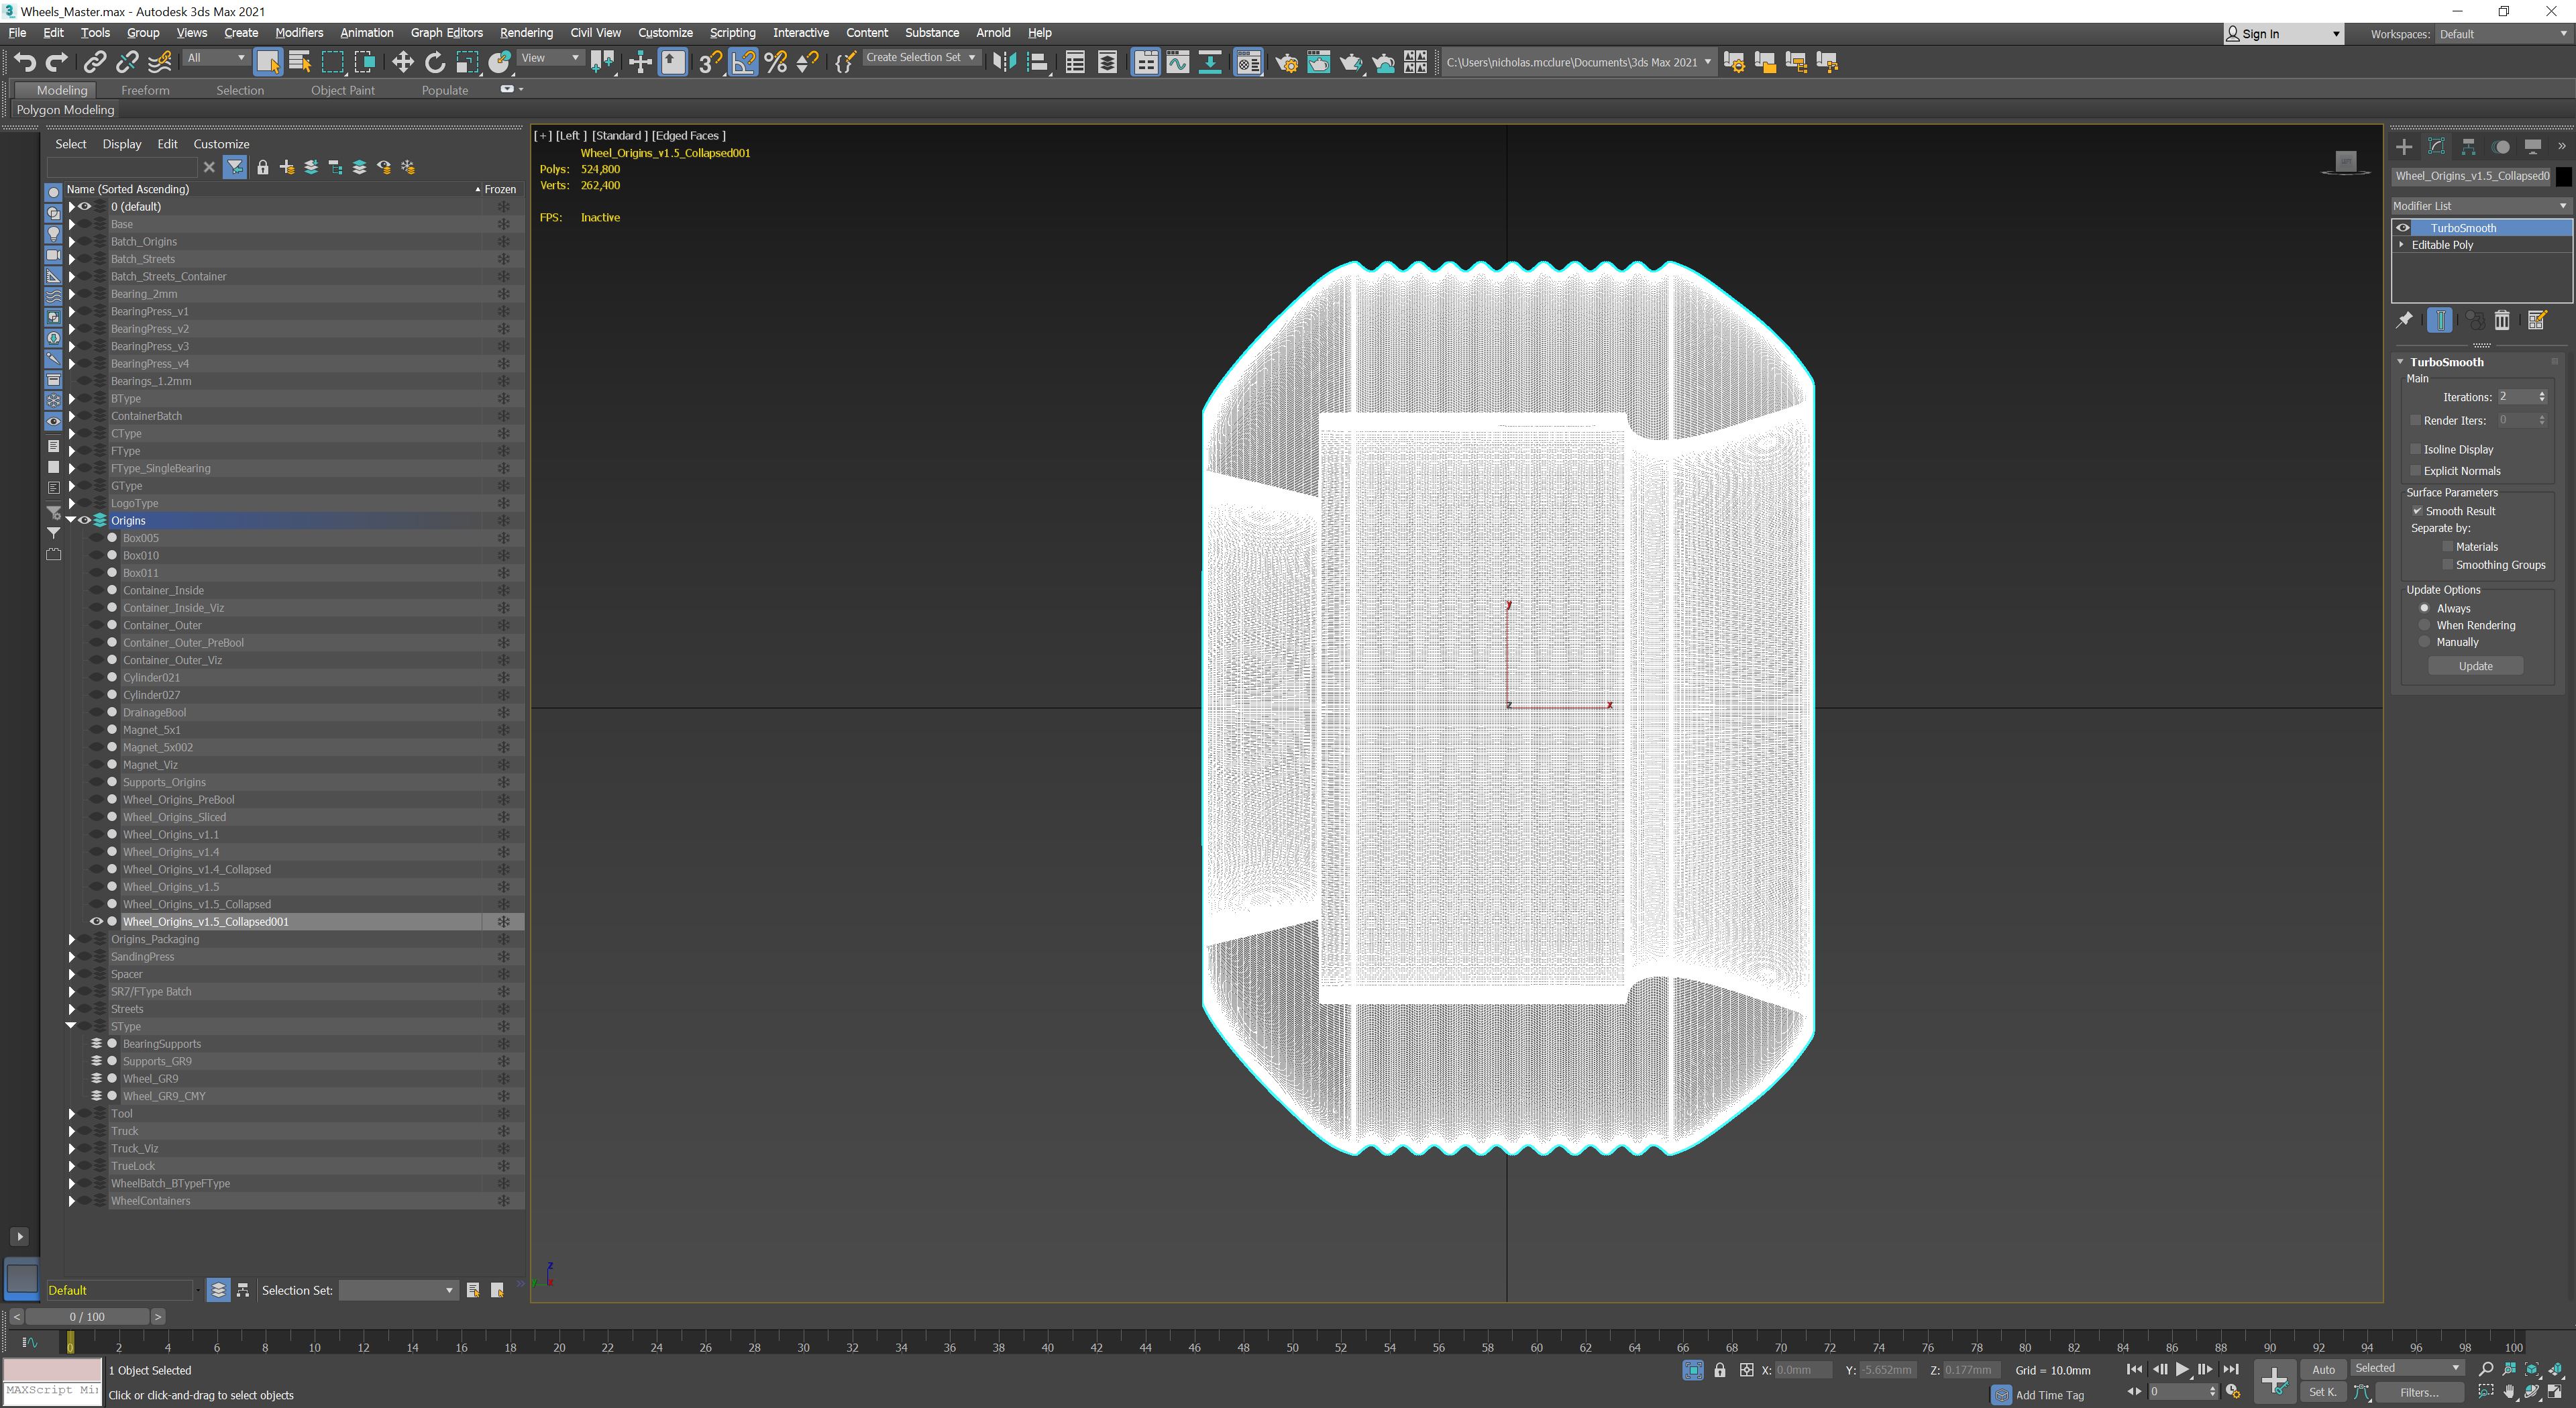Click the 0 / 100 time slider

click(87, 1316)
